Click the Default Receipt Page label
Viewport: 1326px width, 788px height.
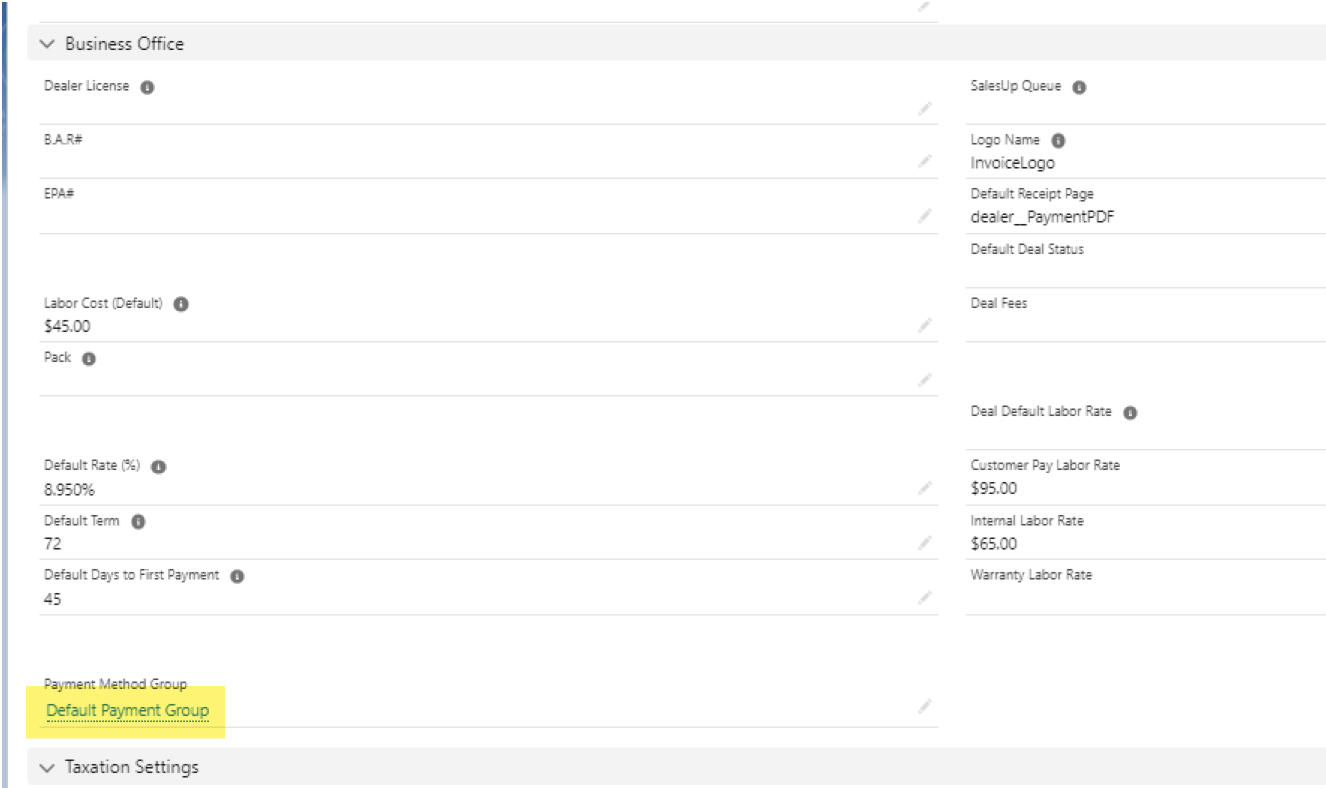click(1034, 194)
